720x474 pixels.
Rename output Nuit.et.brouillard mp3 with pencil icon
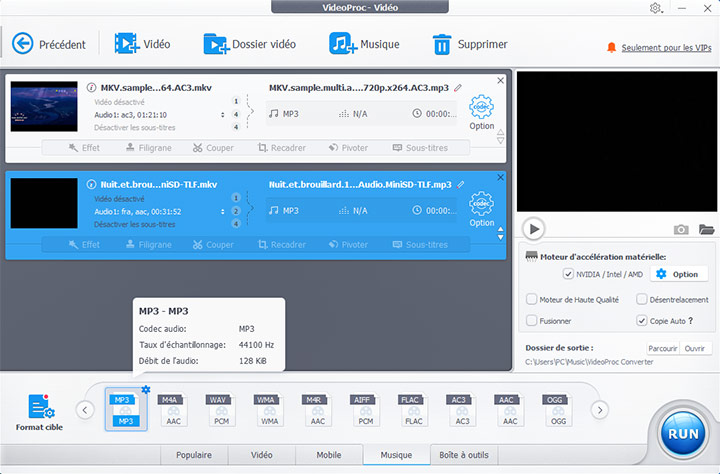[x=461, y=185]
